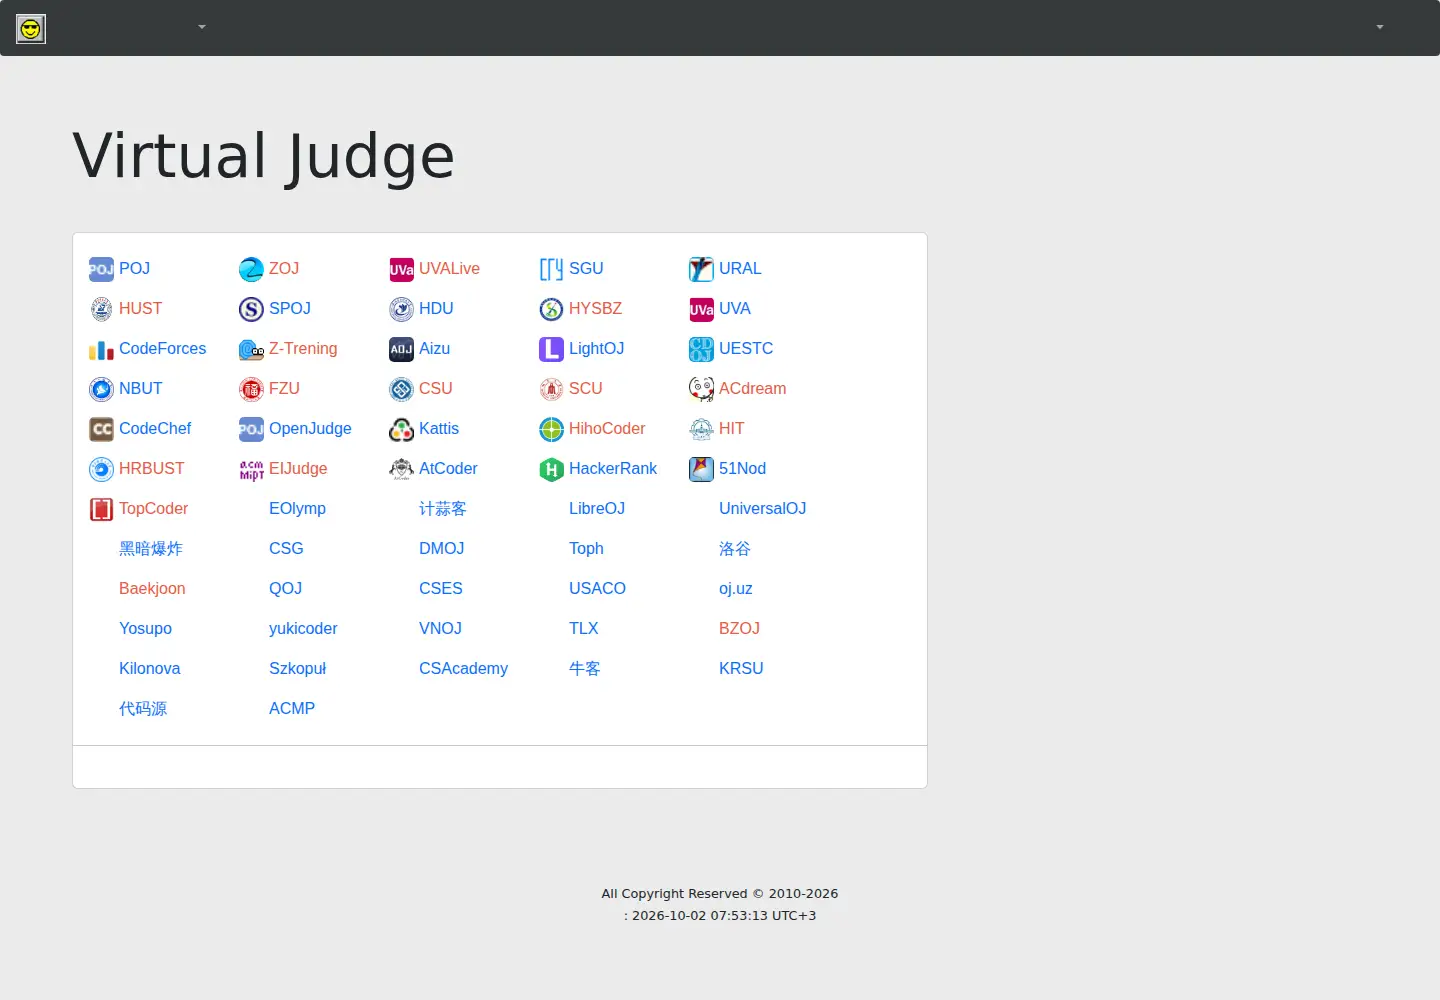Click the 代码源 link
The width and height of the screenshot is (1440, 1000).
point(143,708)
